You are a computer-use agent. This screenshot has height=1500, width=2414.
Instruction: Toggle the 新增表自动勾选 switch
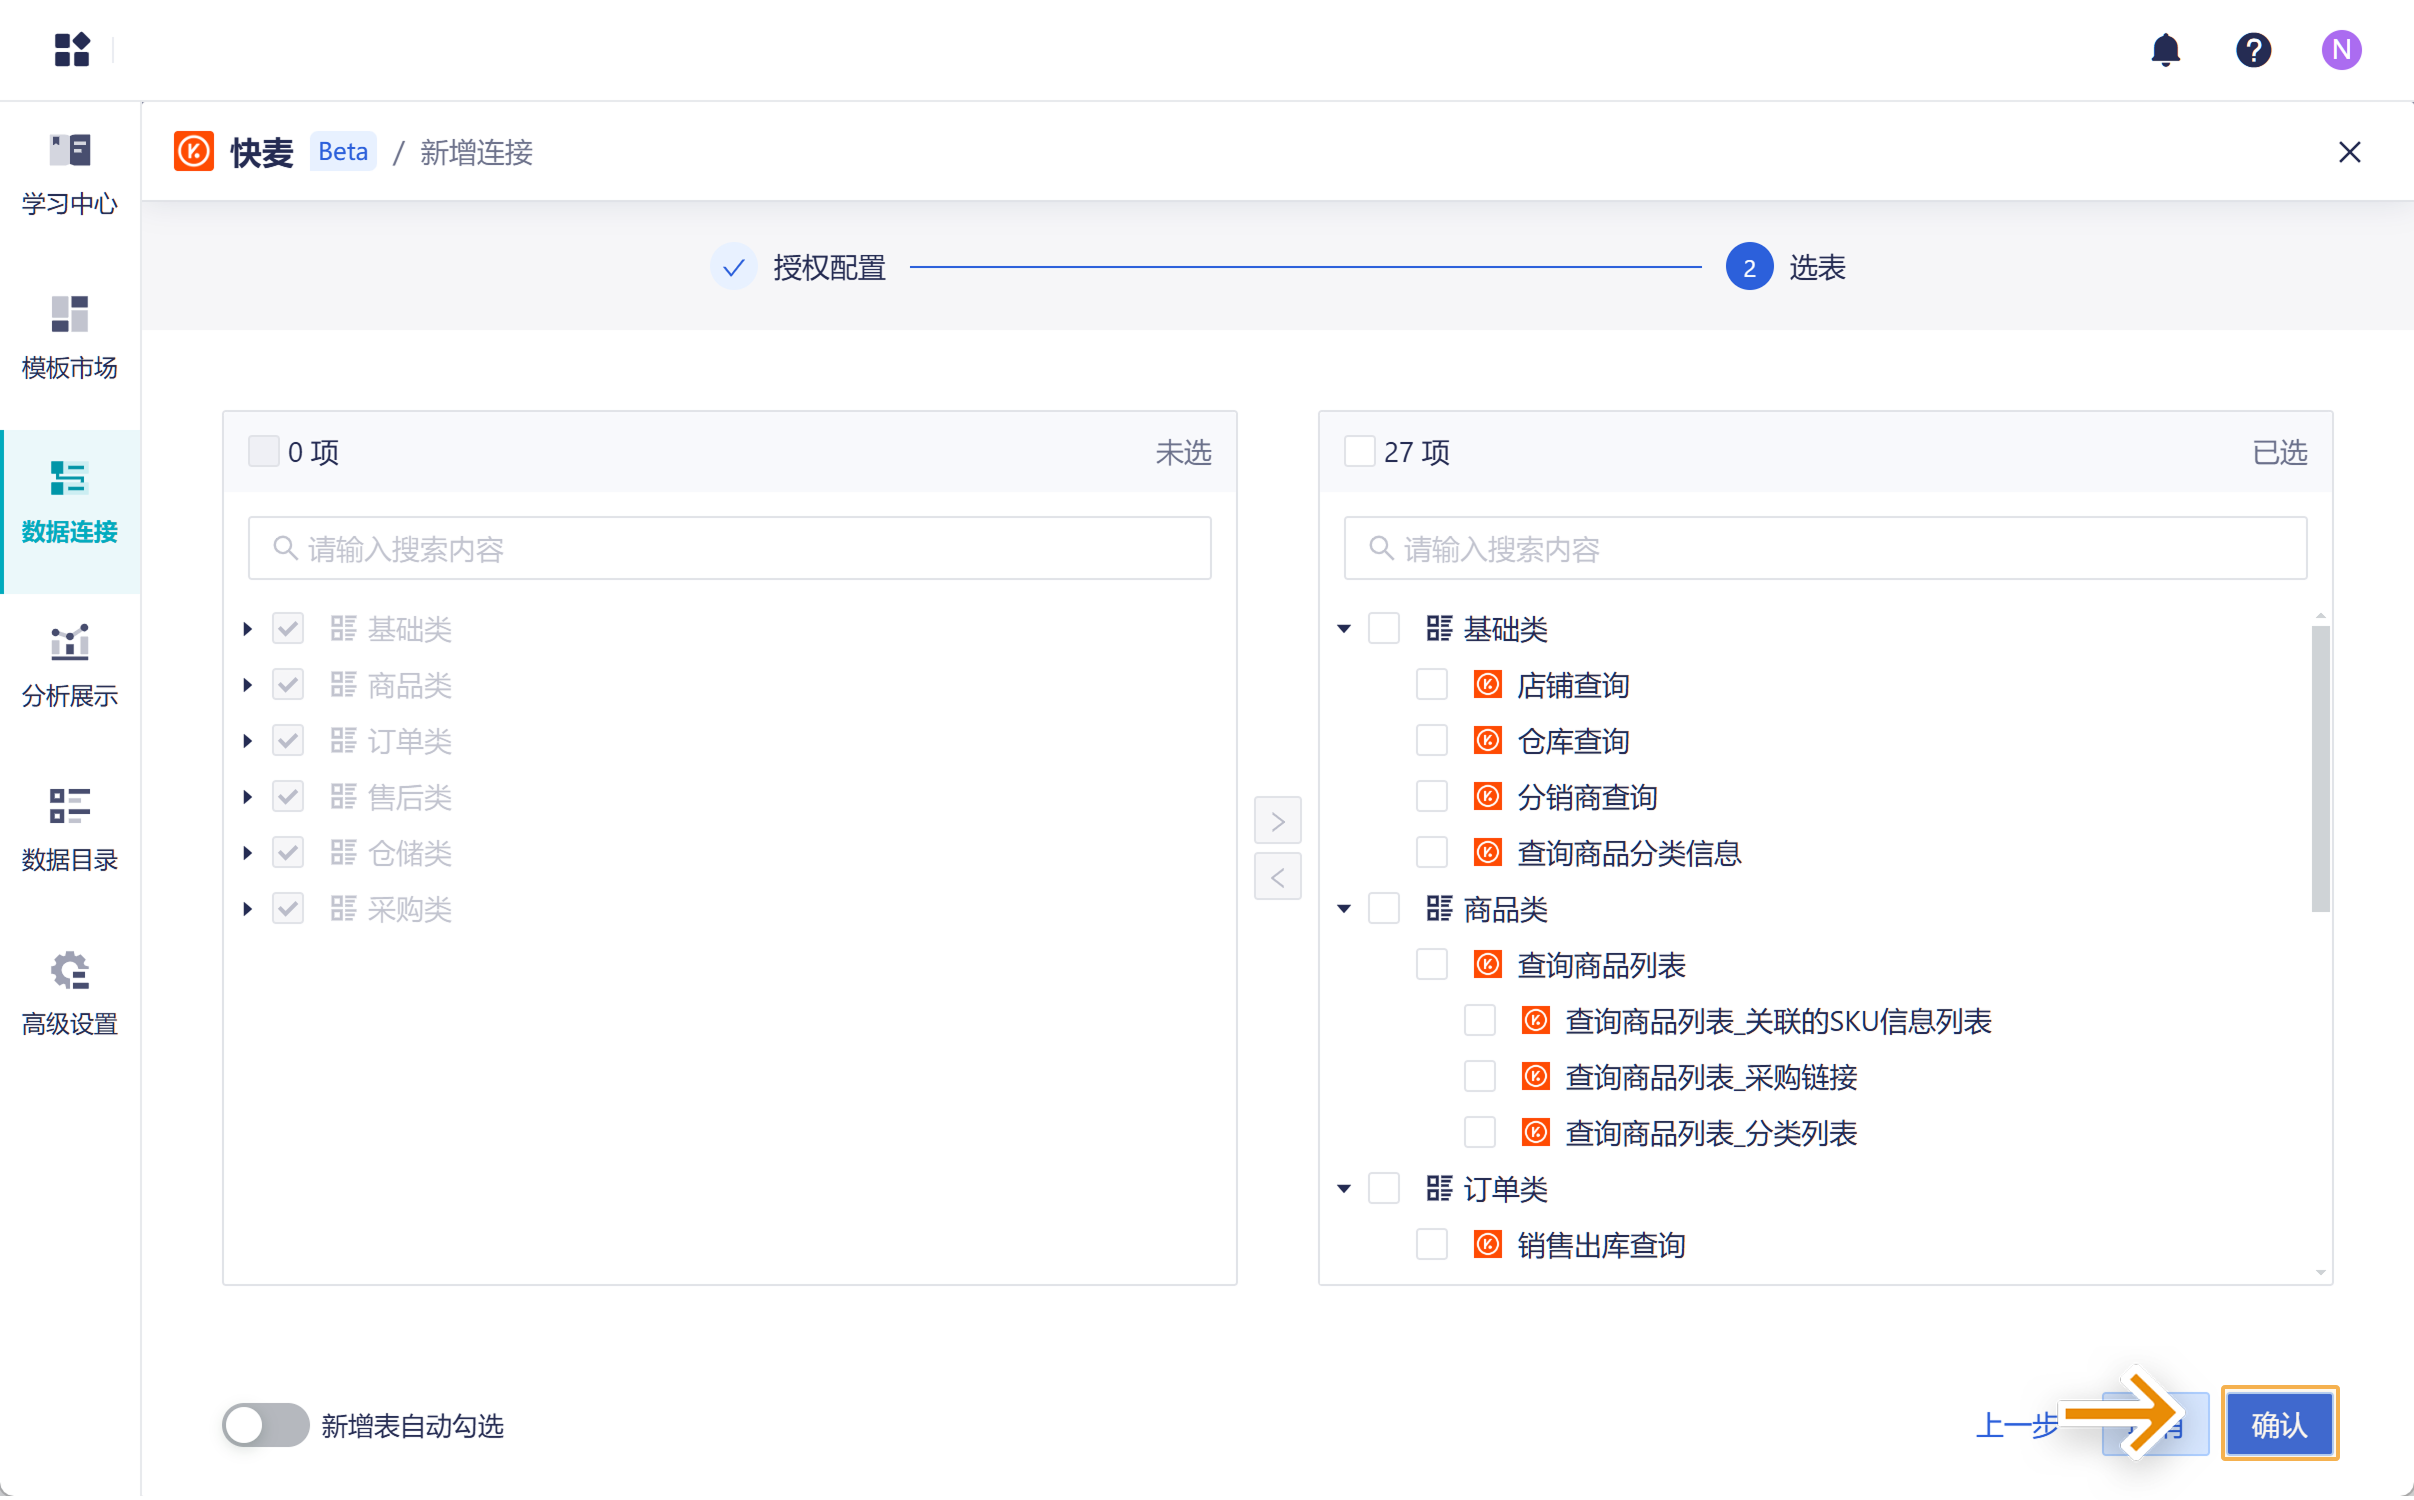265,1425
